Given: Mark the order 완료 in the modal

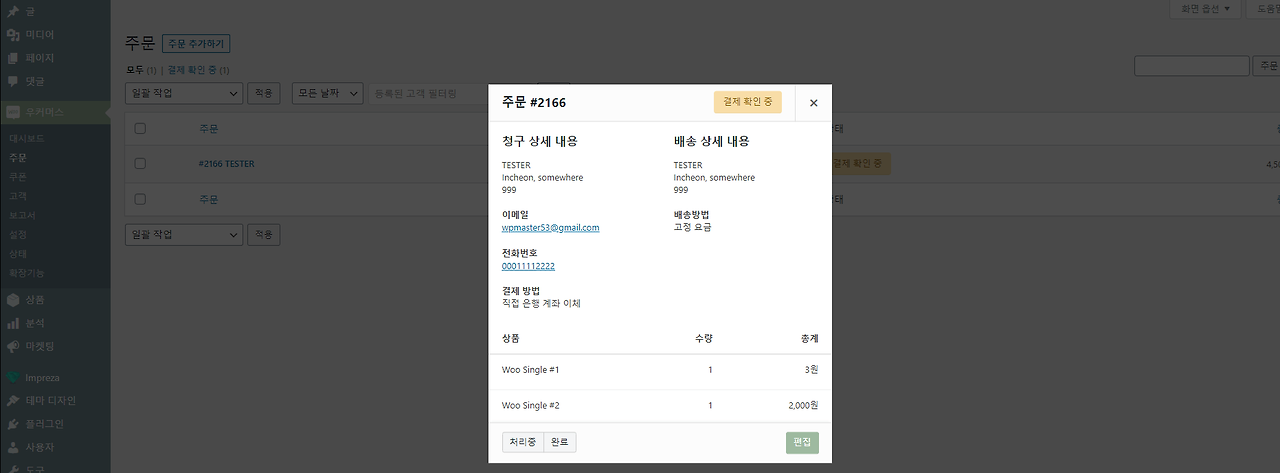Looking at the screenshot, I should pyautogui.click(x=560, y=442).
